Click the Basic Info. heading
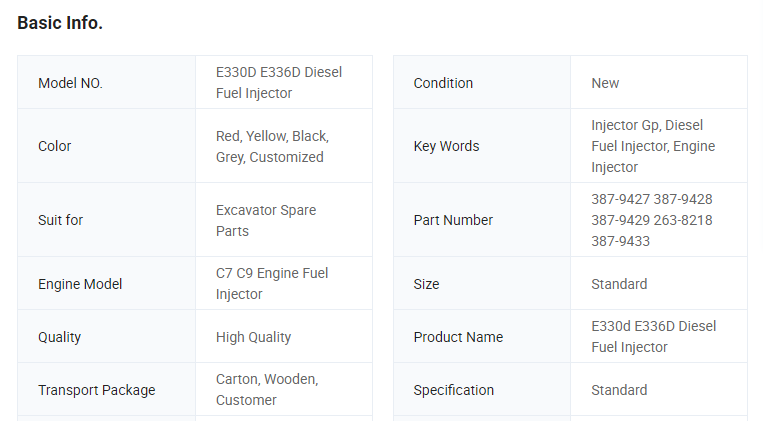The height and width of the screenshot is (421, 763). (60, 22)
